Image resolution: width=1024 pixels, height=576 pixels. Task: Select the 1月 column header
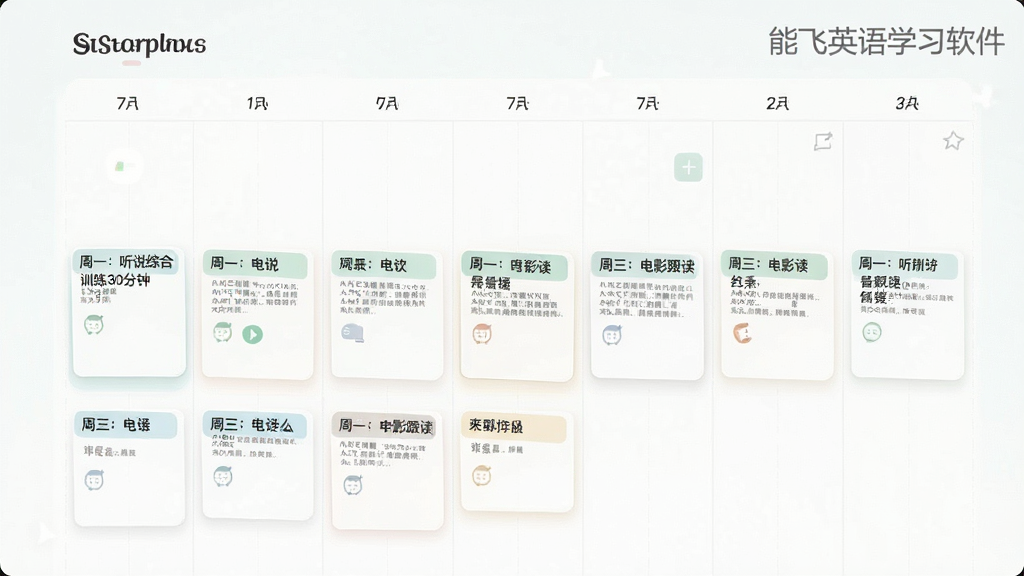[x=257, y=103]
